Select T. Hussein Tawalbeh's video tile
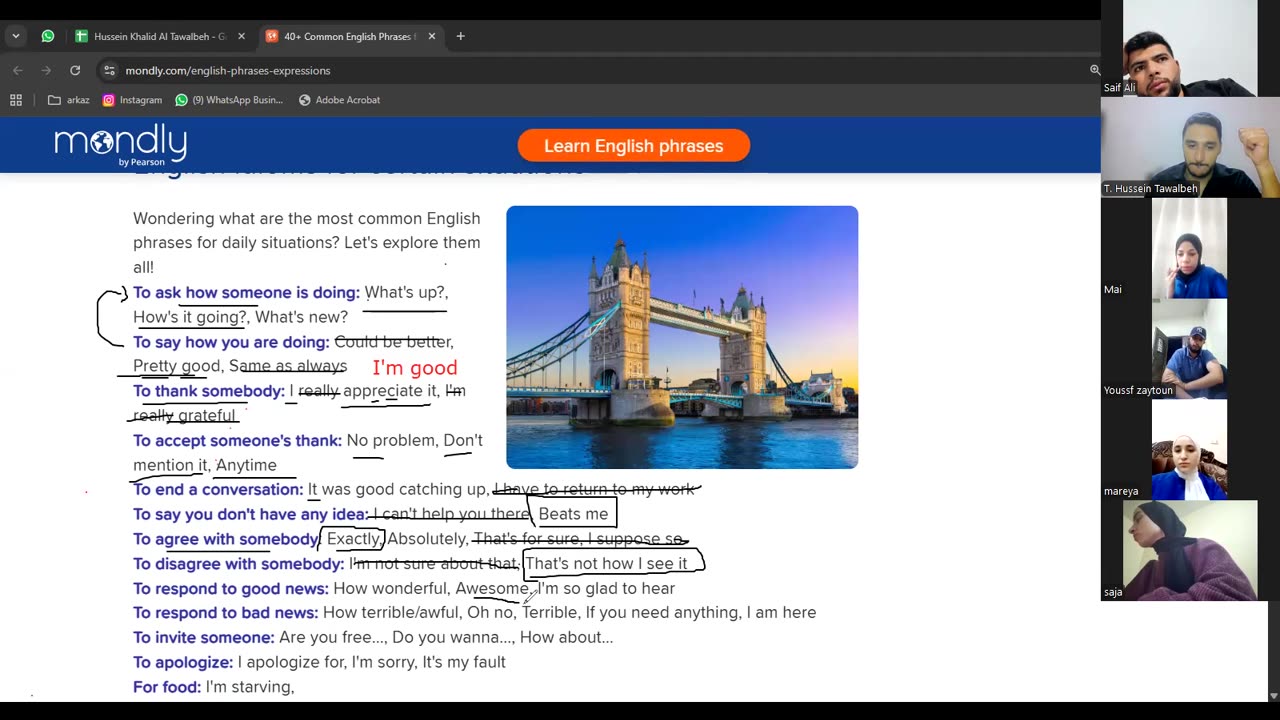Viewport: 1280px width, 720px height. point(1190,147)
